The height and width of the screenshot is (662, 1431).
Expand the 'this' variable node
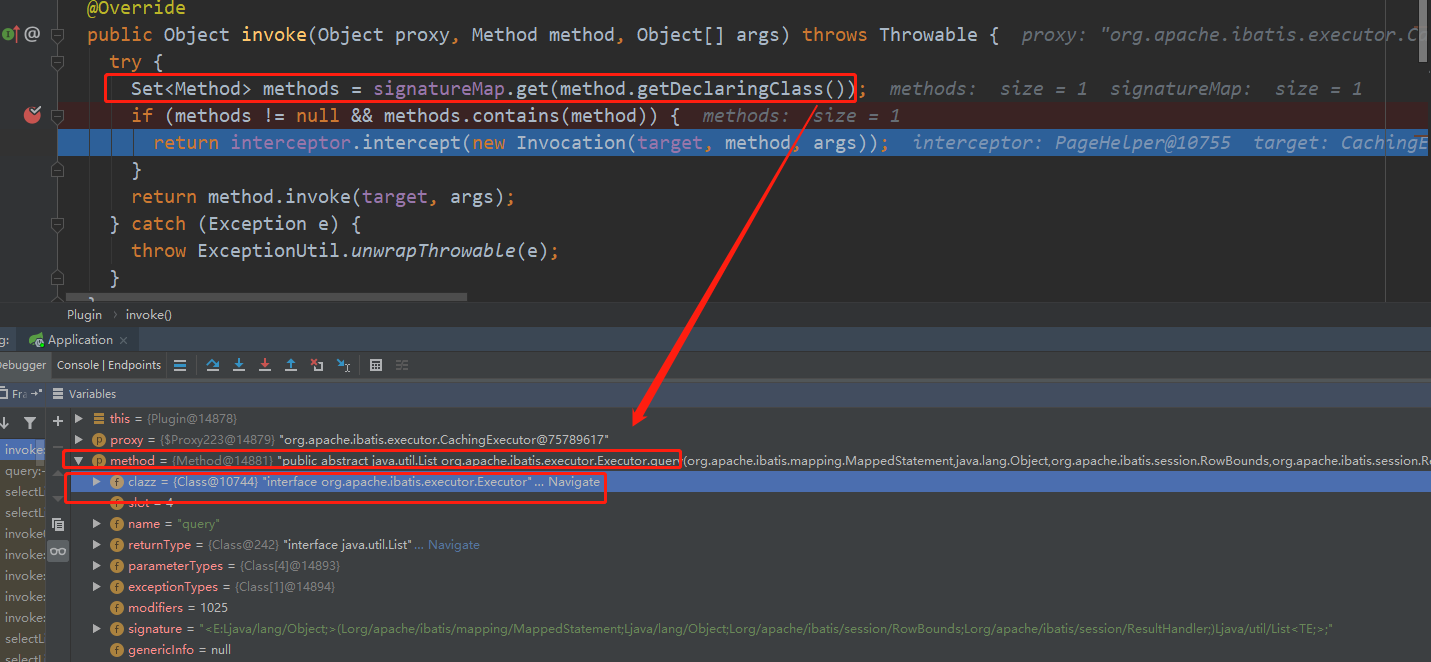pos(80,418)
